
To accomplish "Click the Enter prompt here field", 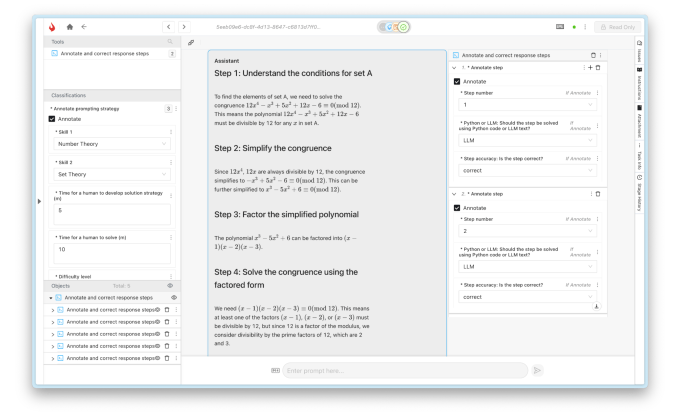I will coord(404,370).
